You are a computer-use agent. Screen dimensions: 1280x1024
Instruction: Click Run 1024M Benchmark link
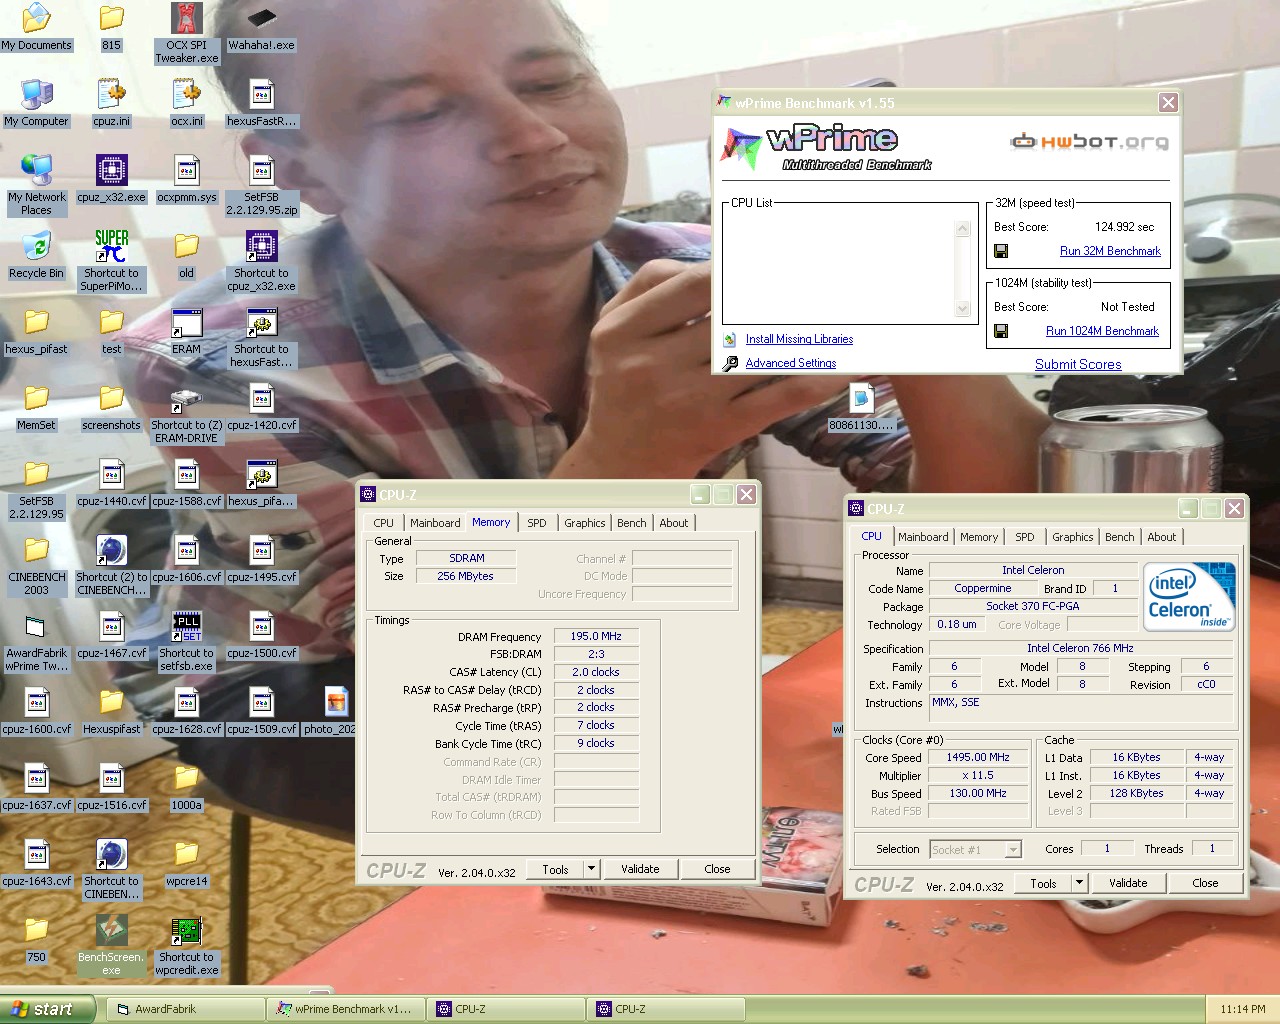pos(1102,331)
